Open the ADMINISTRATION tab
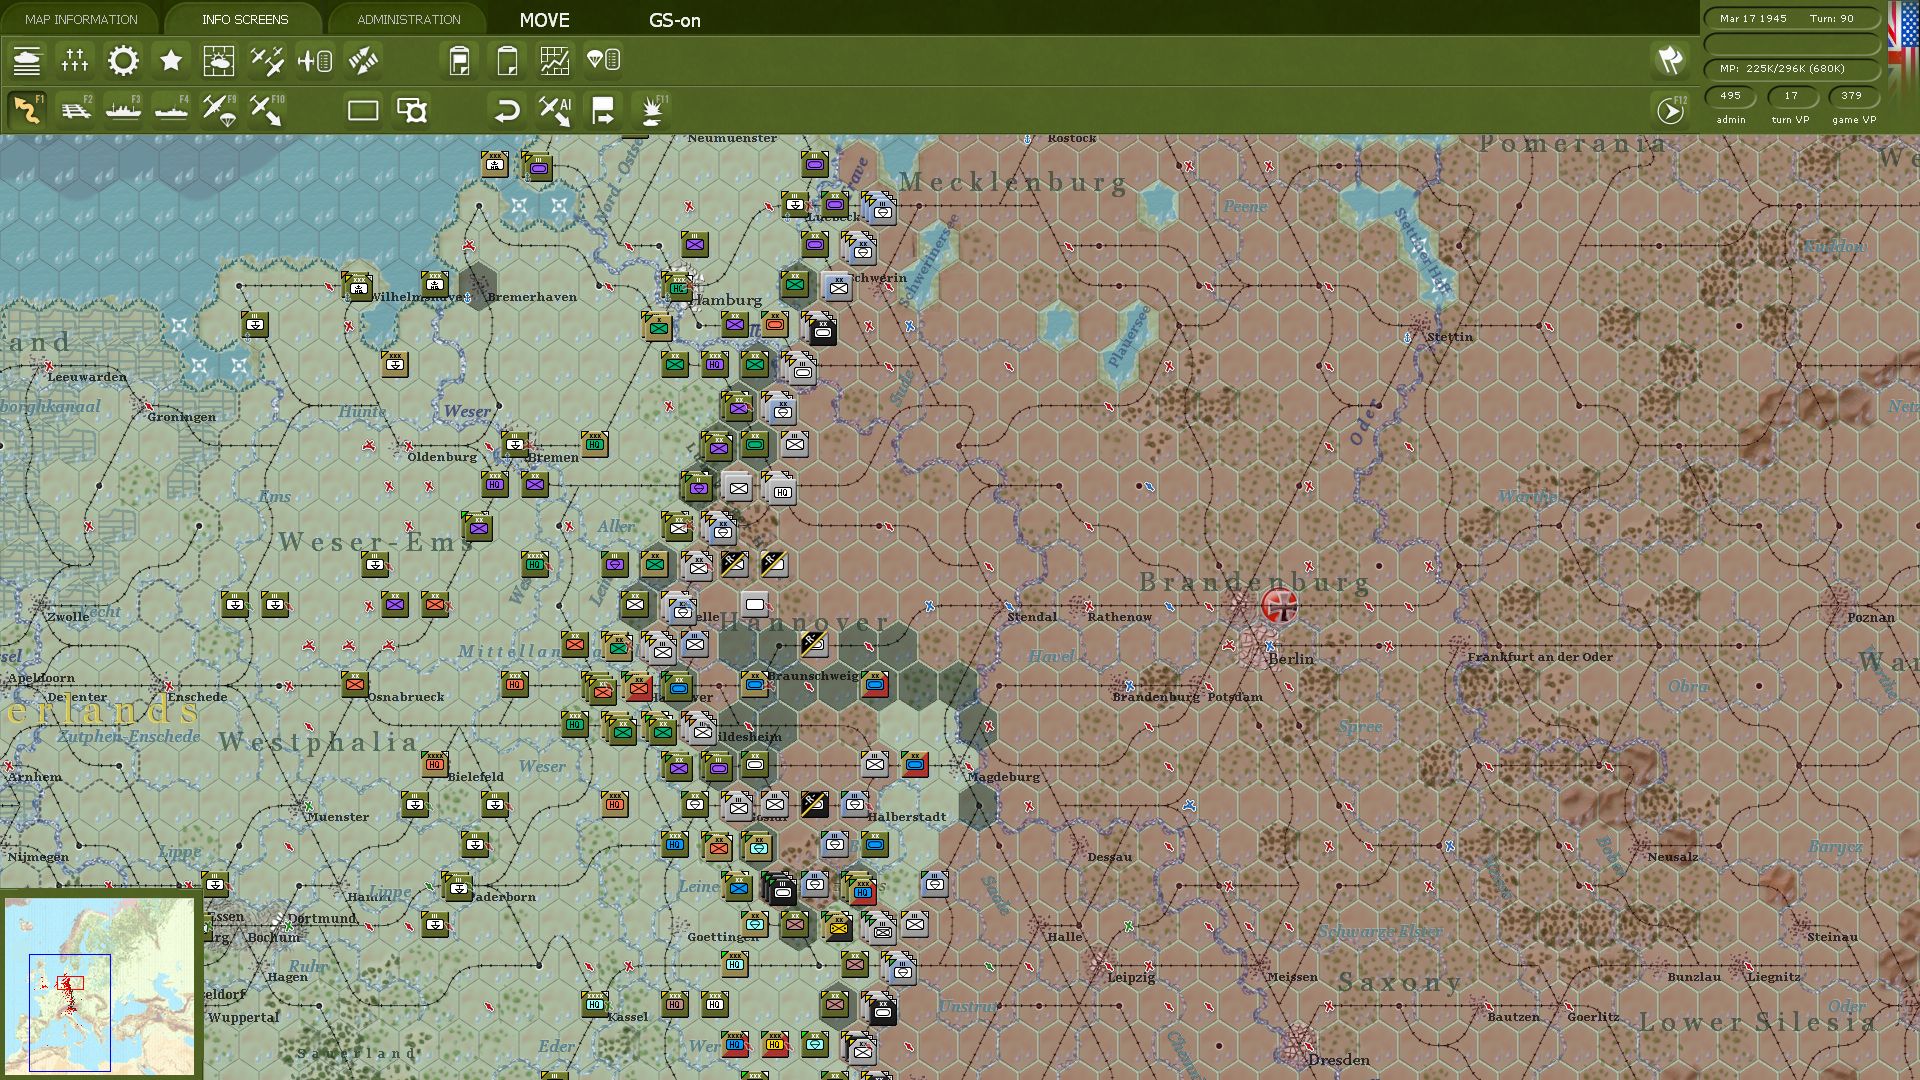 [409, 19]
